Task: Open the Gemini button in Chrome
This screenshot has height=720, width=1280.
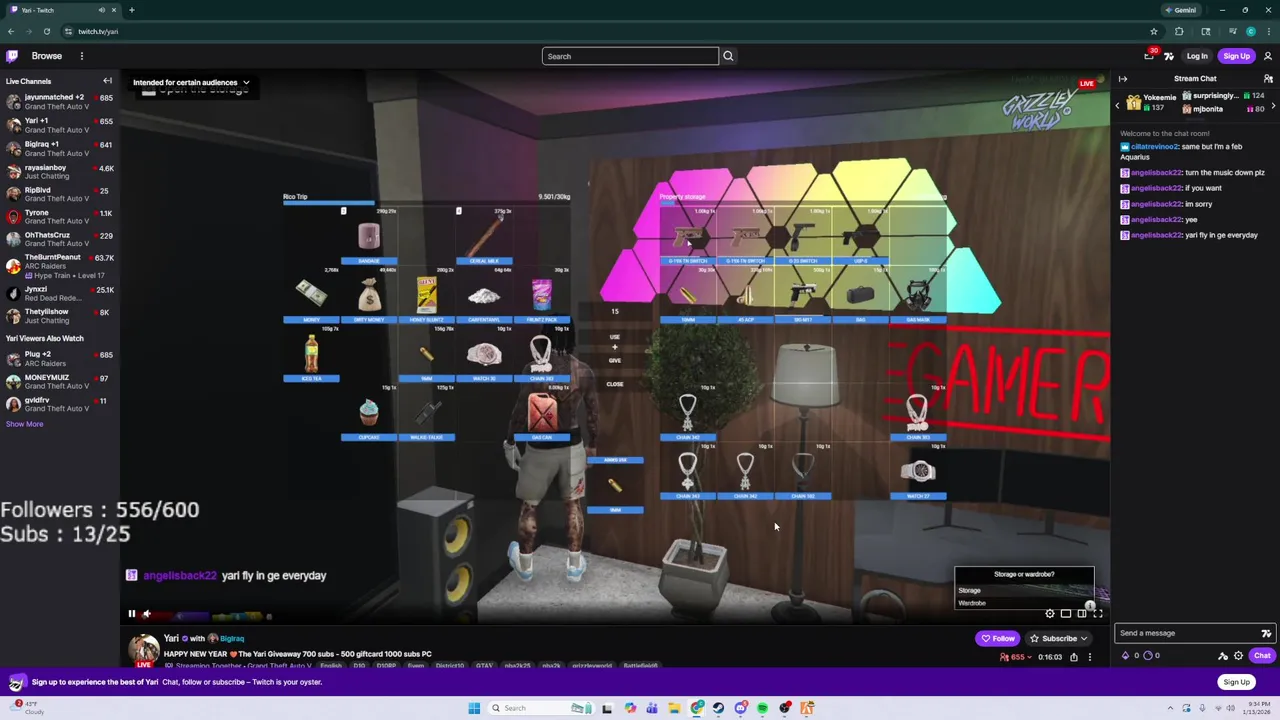Action: point(1180,10)
